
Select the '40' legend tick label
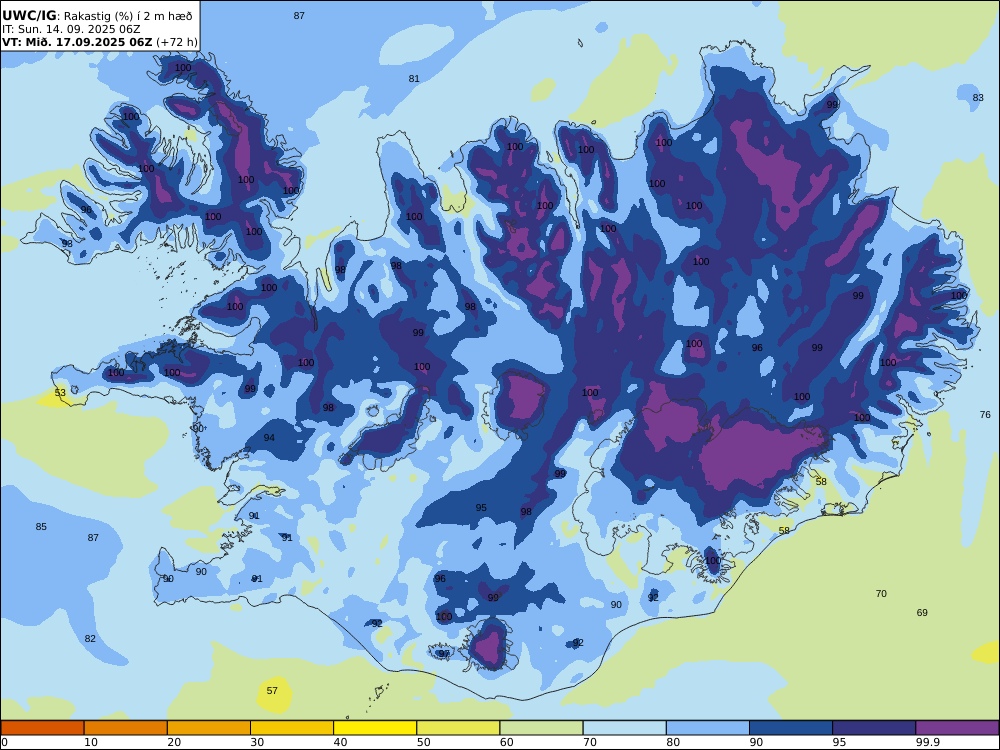[x=341, y=742]
